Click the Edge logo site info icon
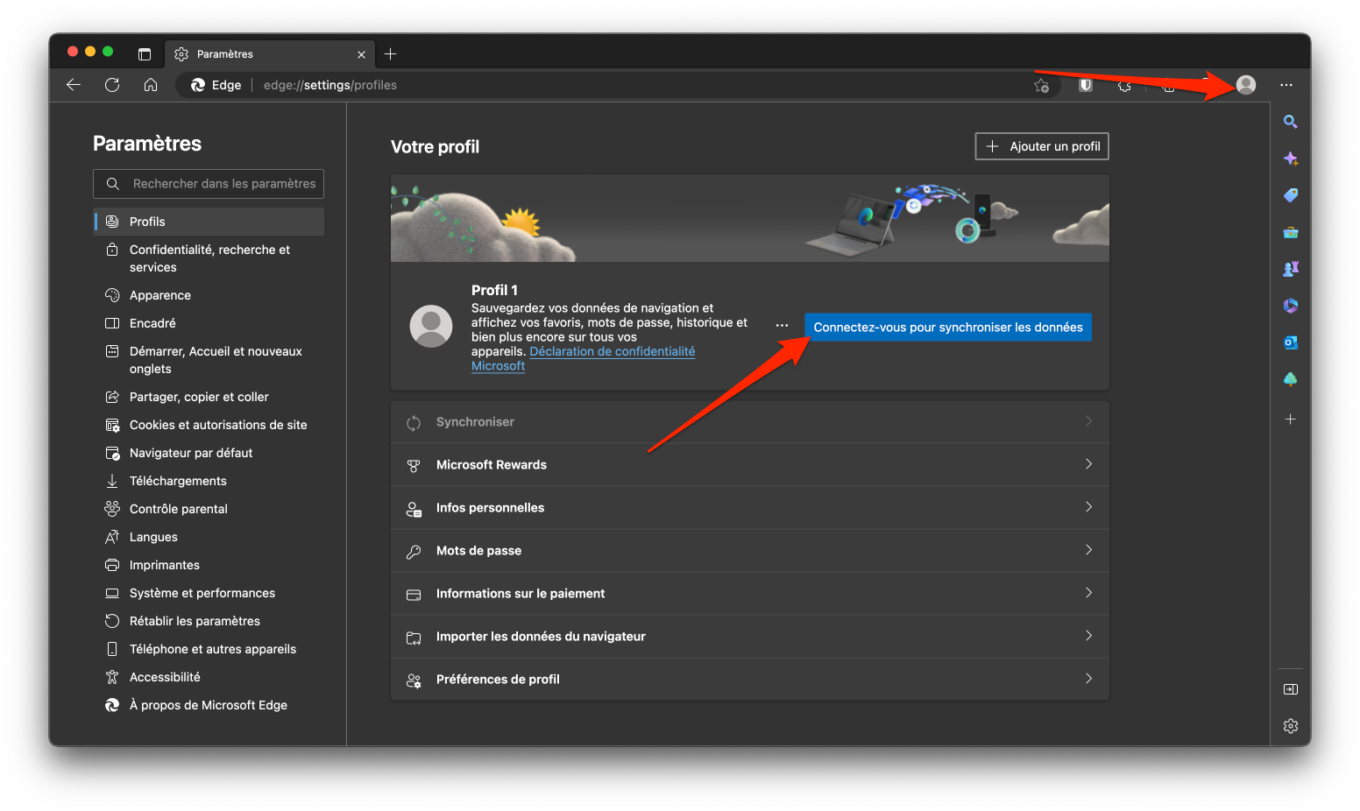This screenshot has height=811, width=1360. pyautogui.click(x=198, y=85)
